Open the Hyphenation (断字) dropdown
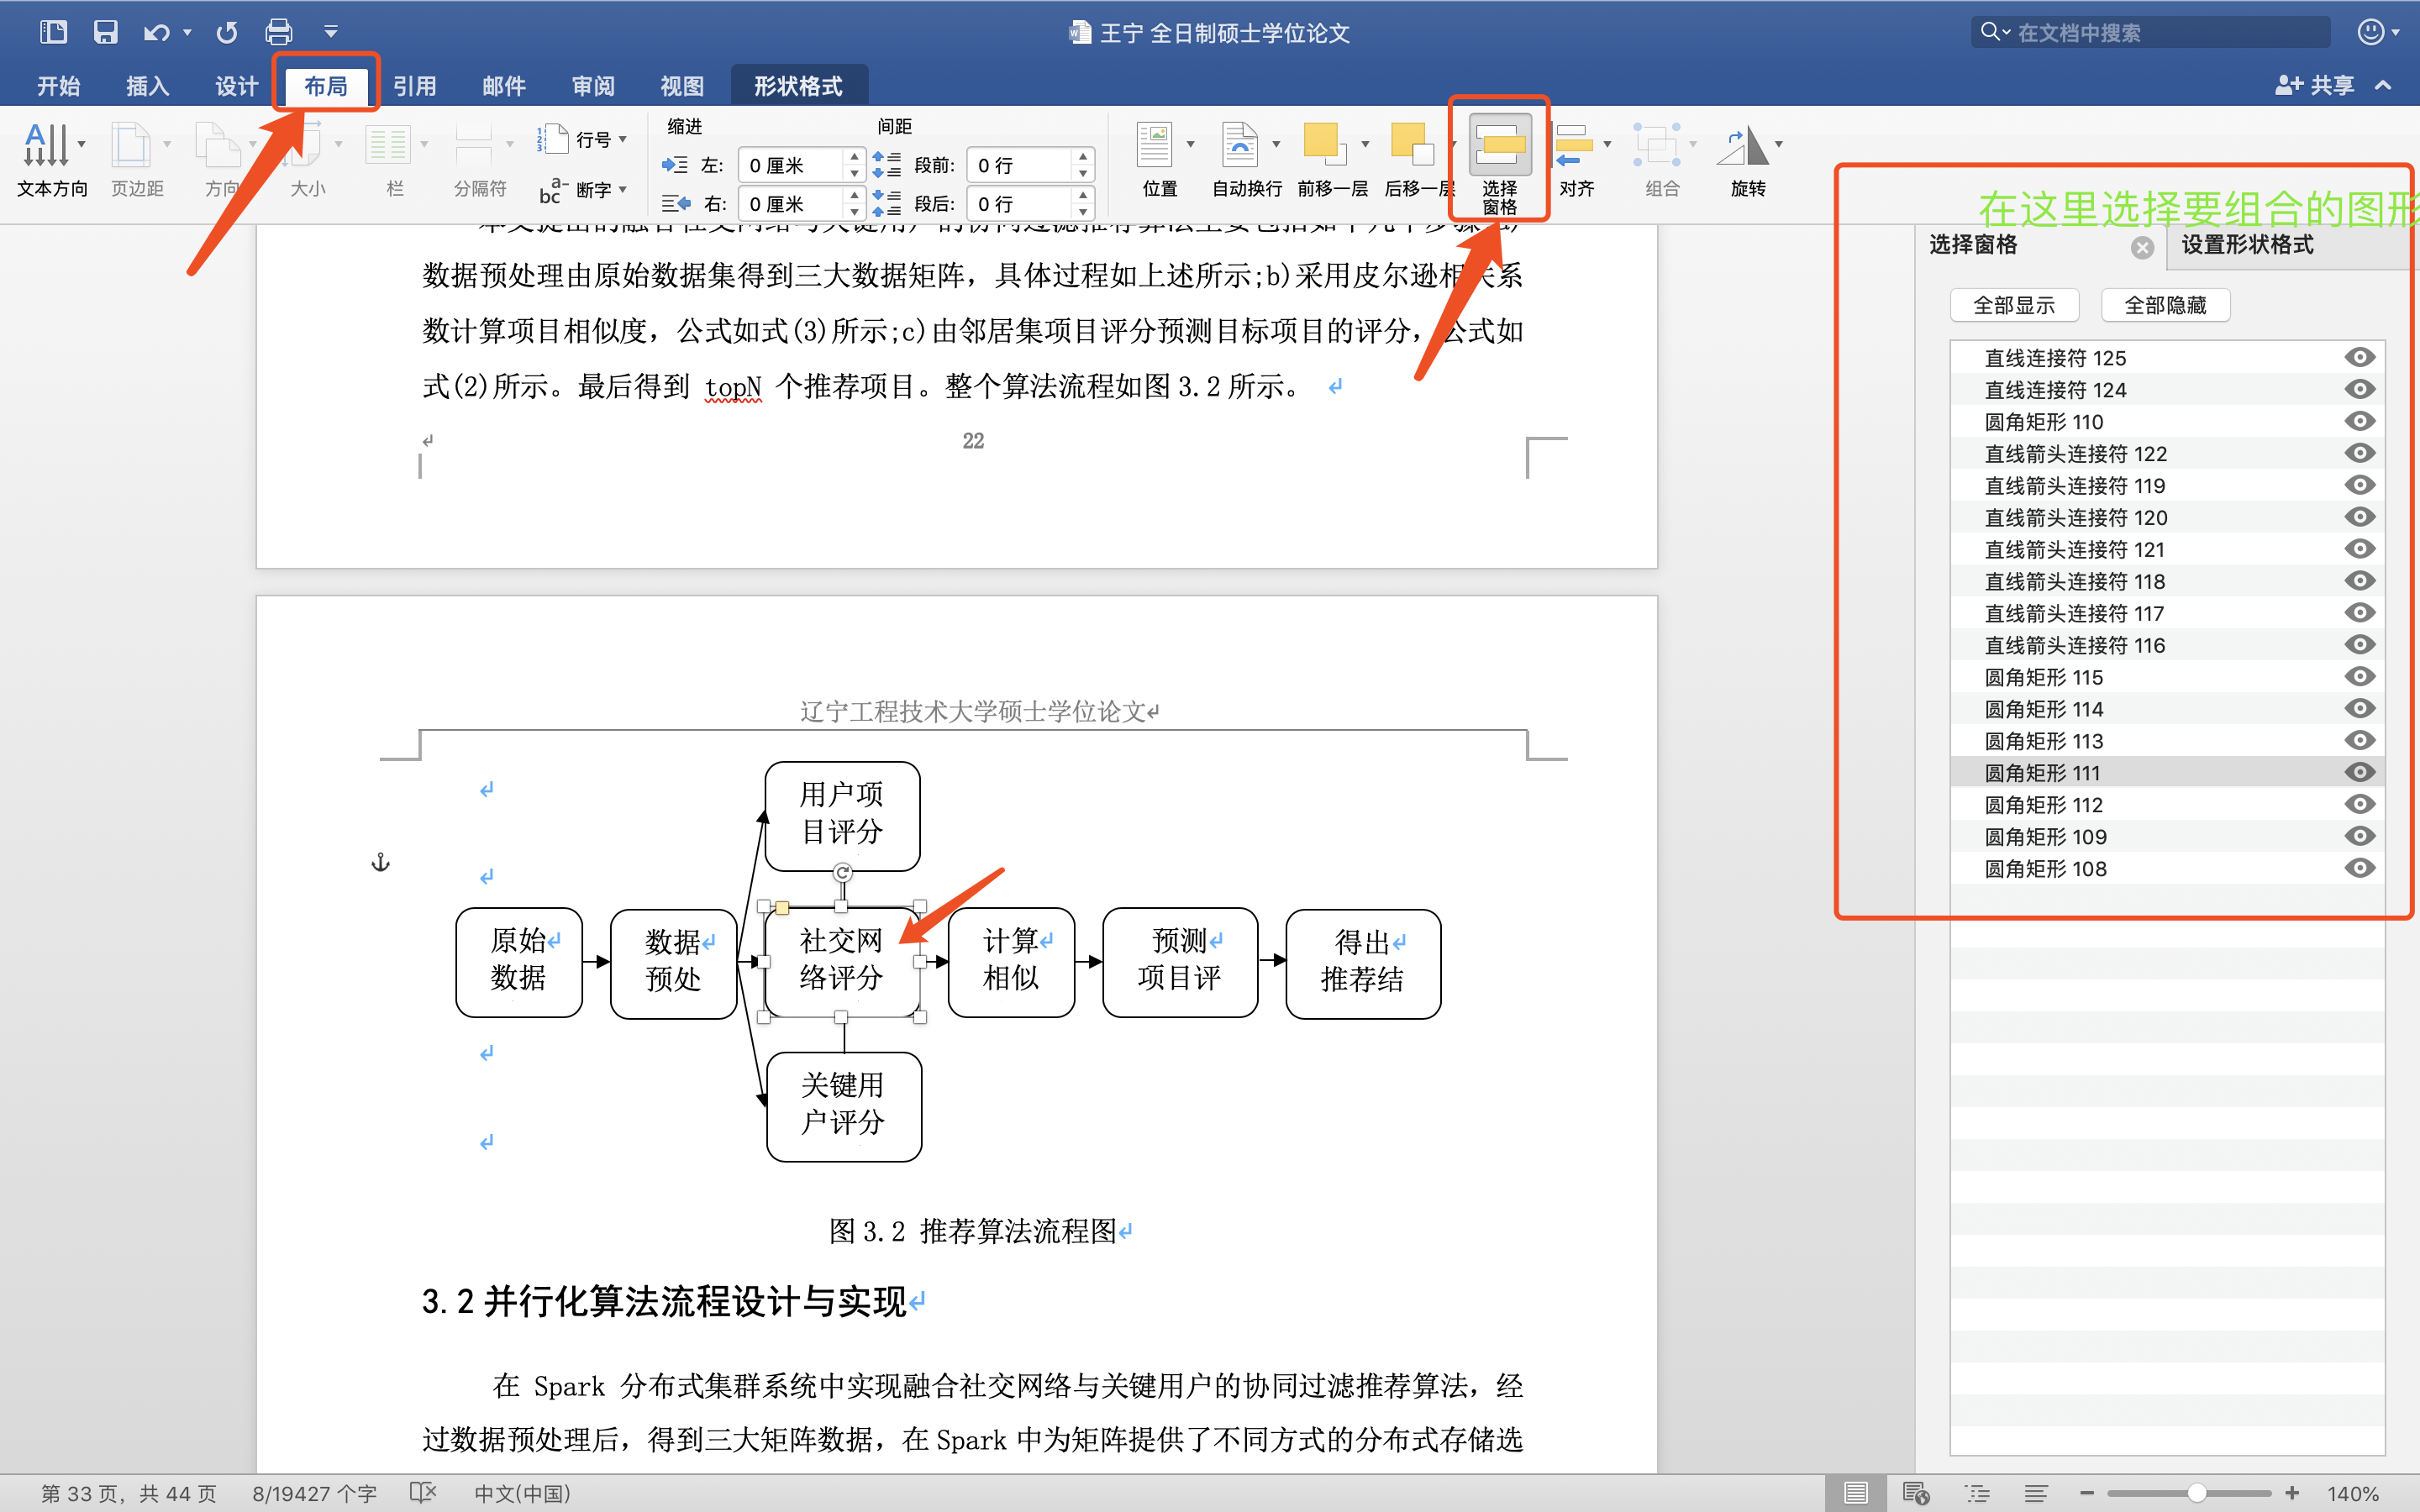 [623, 189]
